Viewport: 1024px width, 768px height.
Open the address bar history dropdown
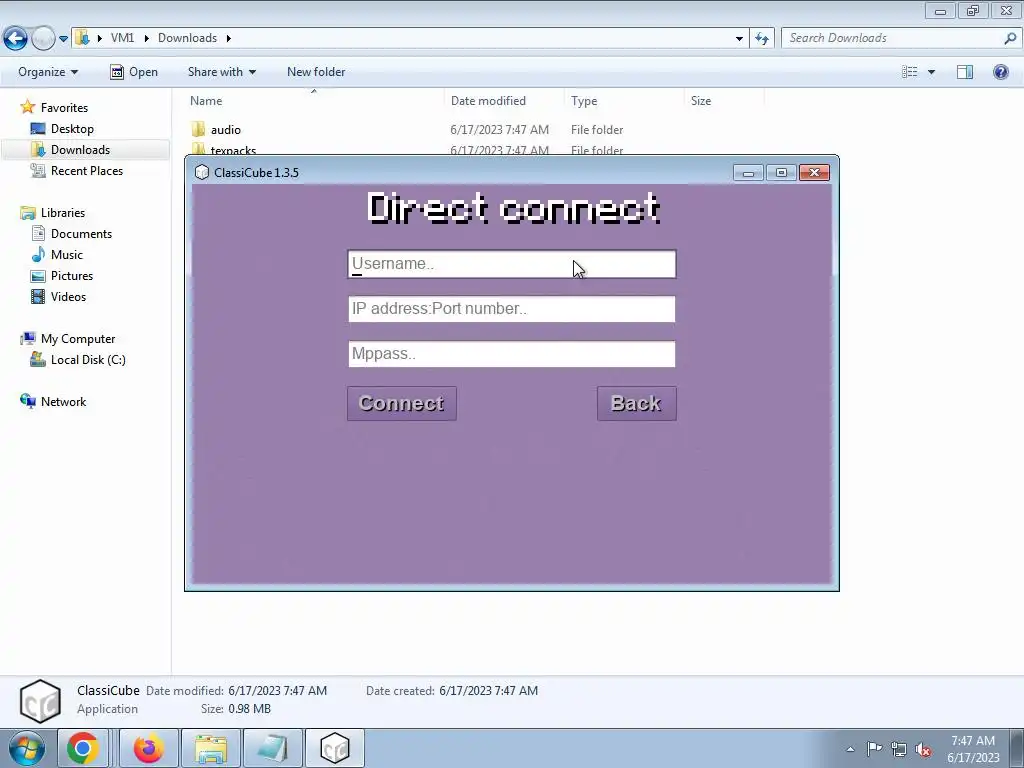tap(739, 39)
